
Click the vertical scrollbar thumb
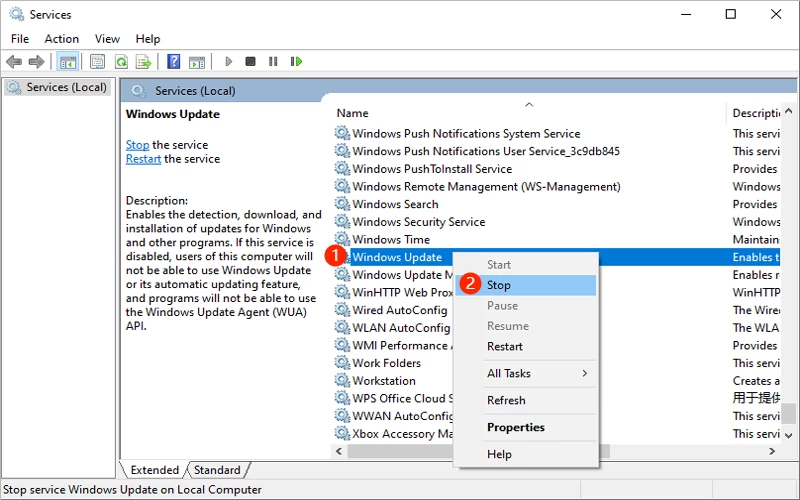coord(789,414)
